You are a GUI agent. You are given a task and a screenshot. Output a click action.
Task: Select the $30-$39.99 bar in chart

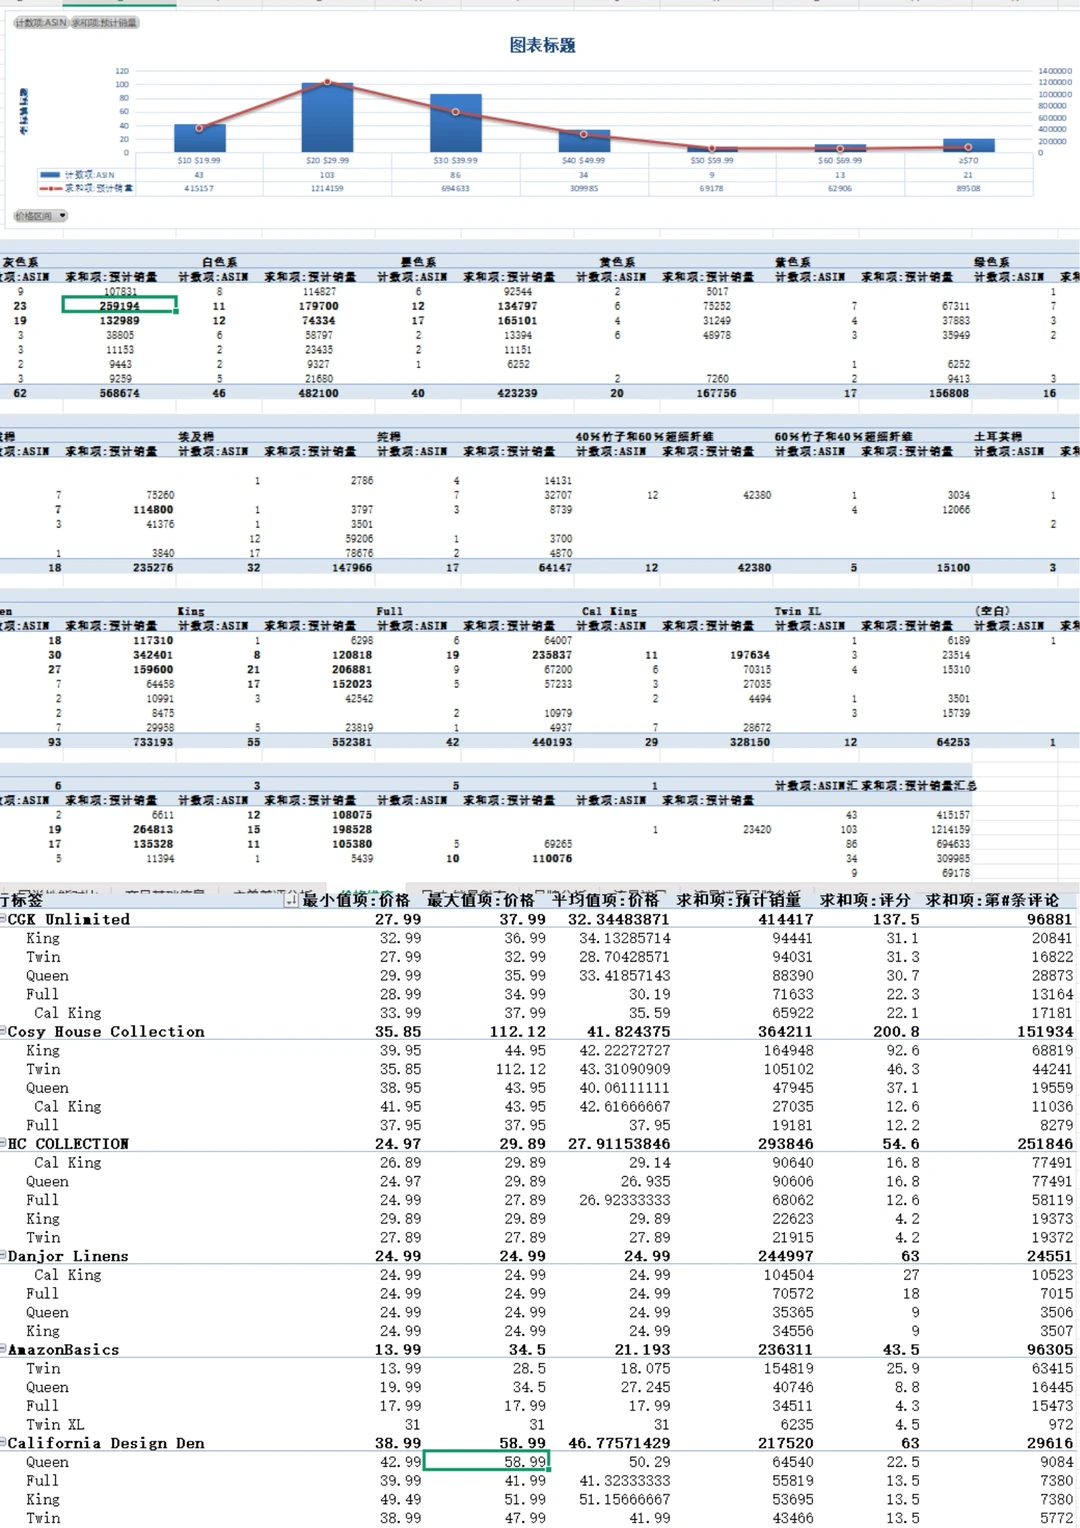[455, 123]
